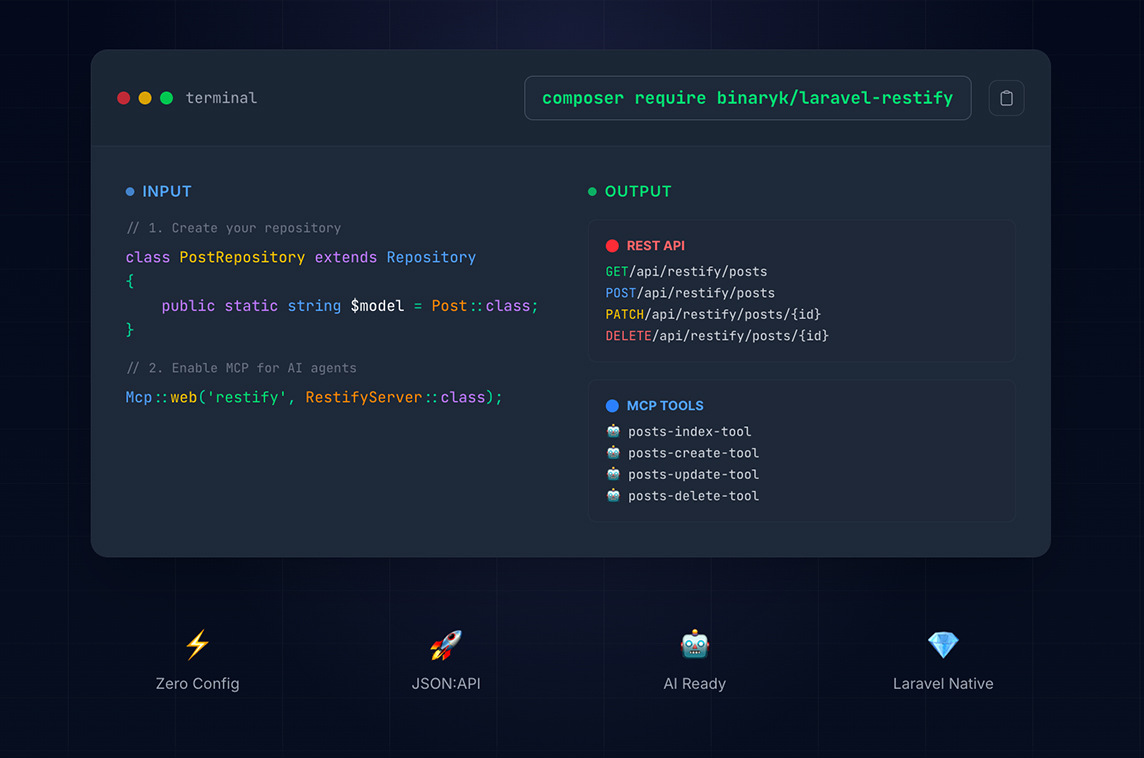Image resolution: width=1144 pixels, height=758 pixels.
Task: Select the PATCH posts/{id} endpoint line
Action: point(713,314)
